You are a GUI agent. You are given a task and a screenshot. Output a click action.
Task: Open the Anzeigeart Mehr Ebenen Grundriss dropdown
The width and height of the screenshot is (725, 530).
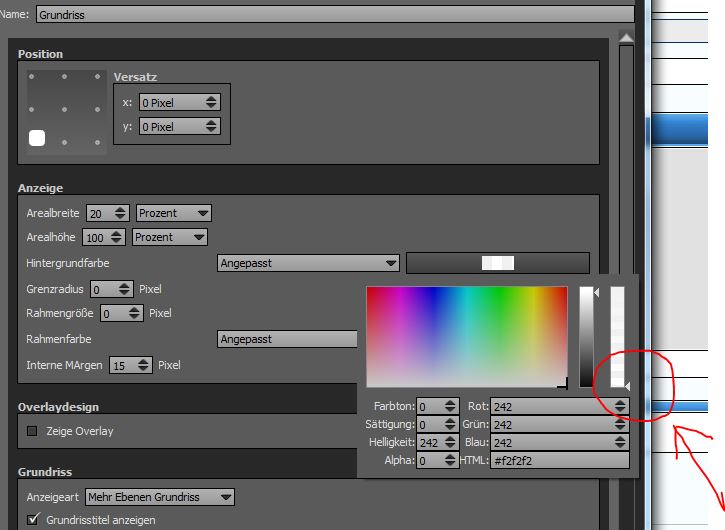coord(160,497)
